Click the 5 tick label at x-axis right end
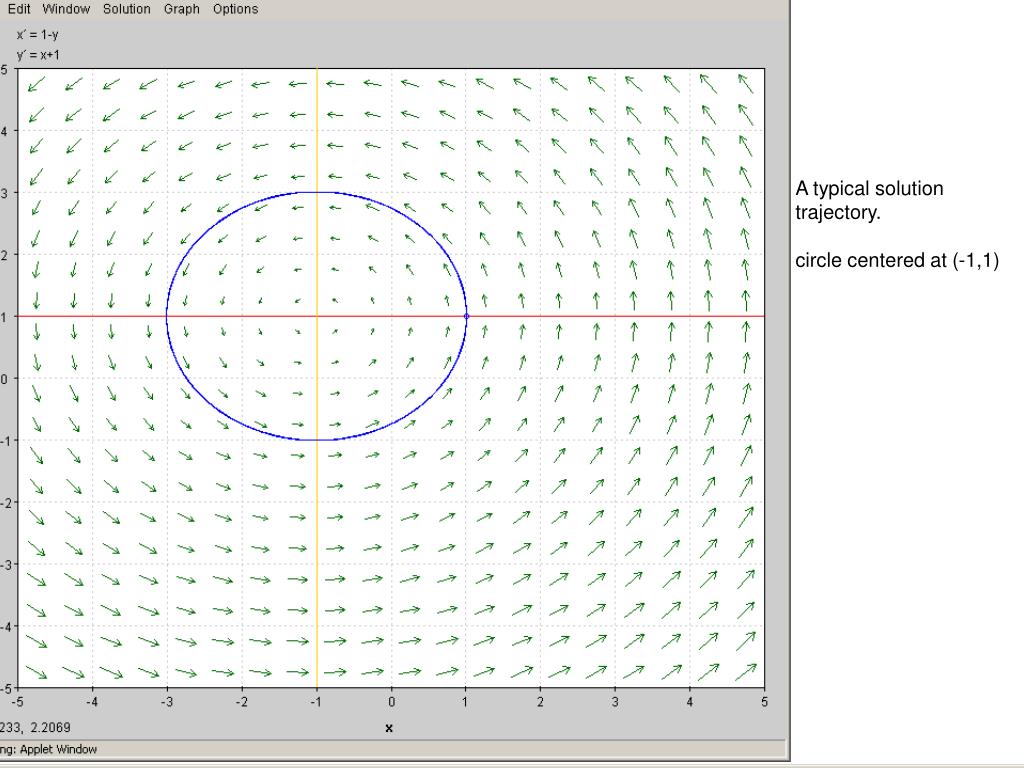Viewport: 1024px width, 768px height. (764, 703)
